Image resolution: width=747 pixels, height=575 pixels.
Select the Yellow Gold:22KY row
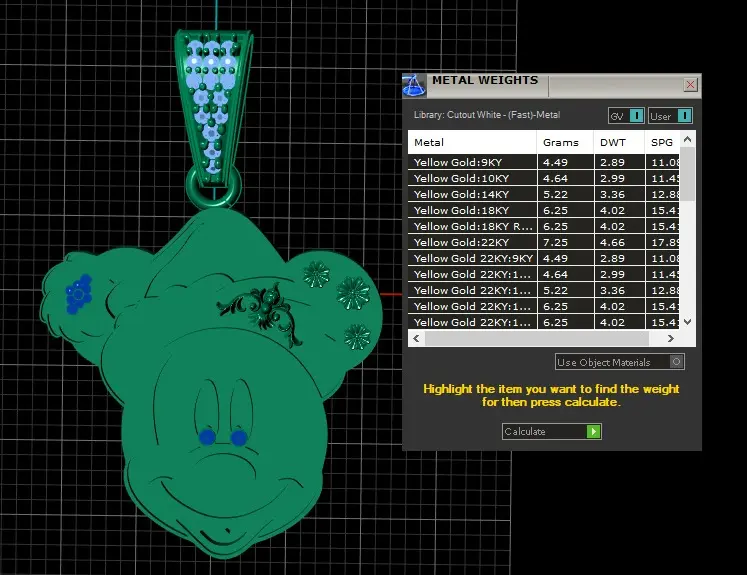pyautogui.click(x=544, y=242)
